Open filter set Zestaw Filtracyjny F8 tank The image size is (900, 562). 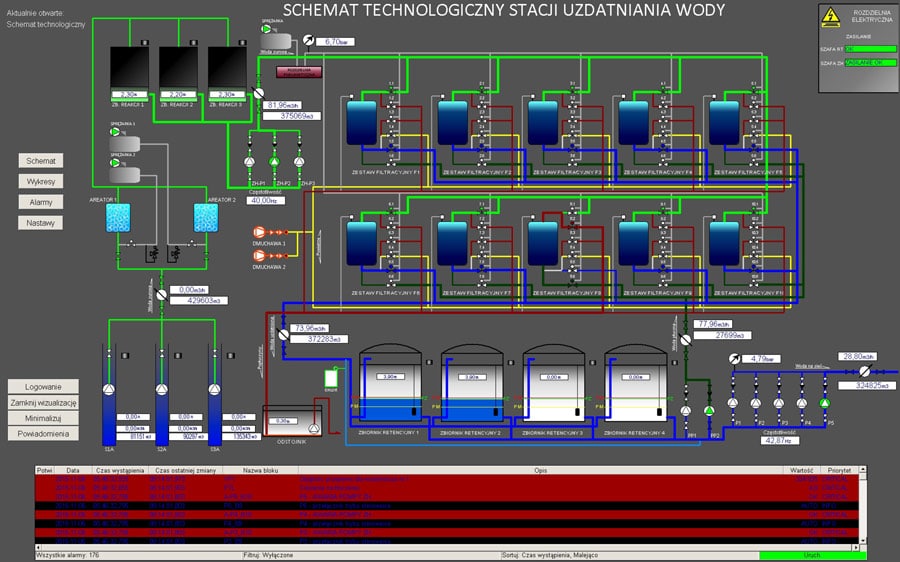click(543, 244)
